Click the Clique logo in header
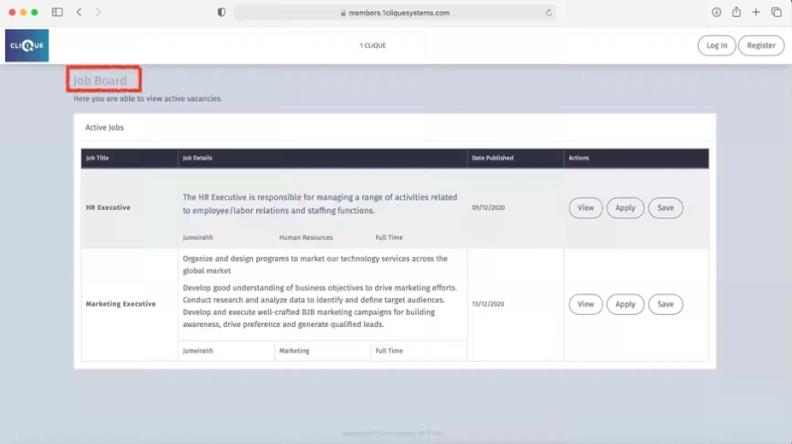792x444 pixels. 26,46
